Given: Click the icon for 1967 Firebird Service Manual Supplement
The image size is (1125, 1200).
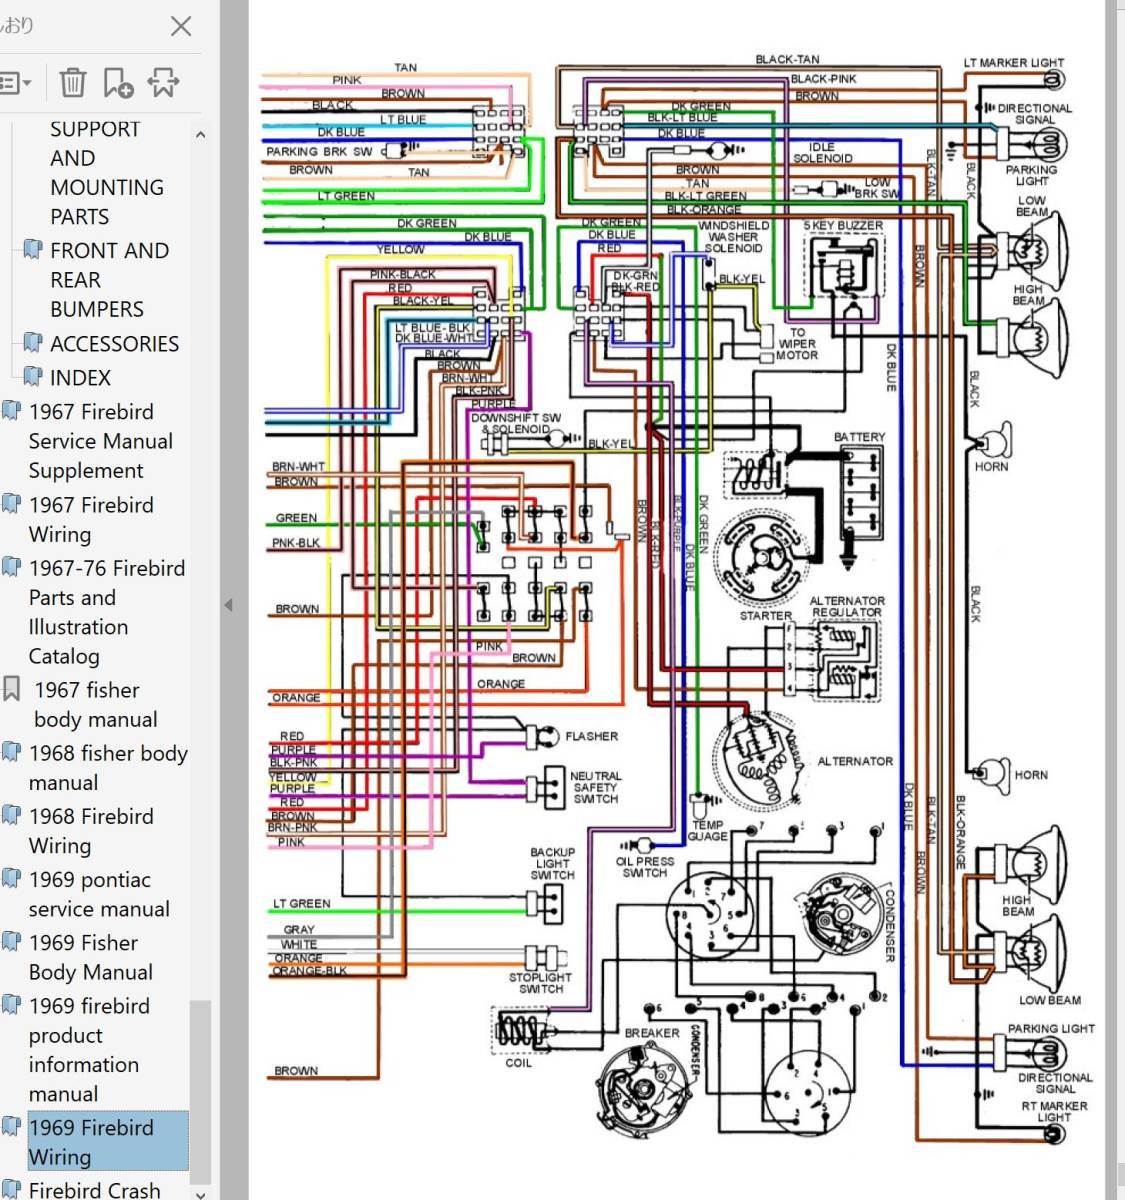Looking at the screenshot, I should [x=11, y=411].
